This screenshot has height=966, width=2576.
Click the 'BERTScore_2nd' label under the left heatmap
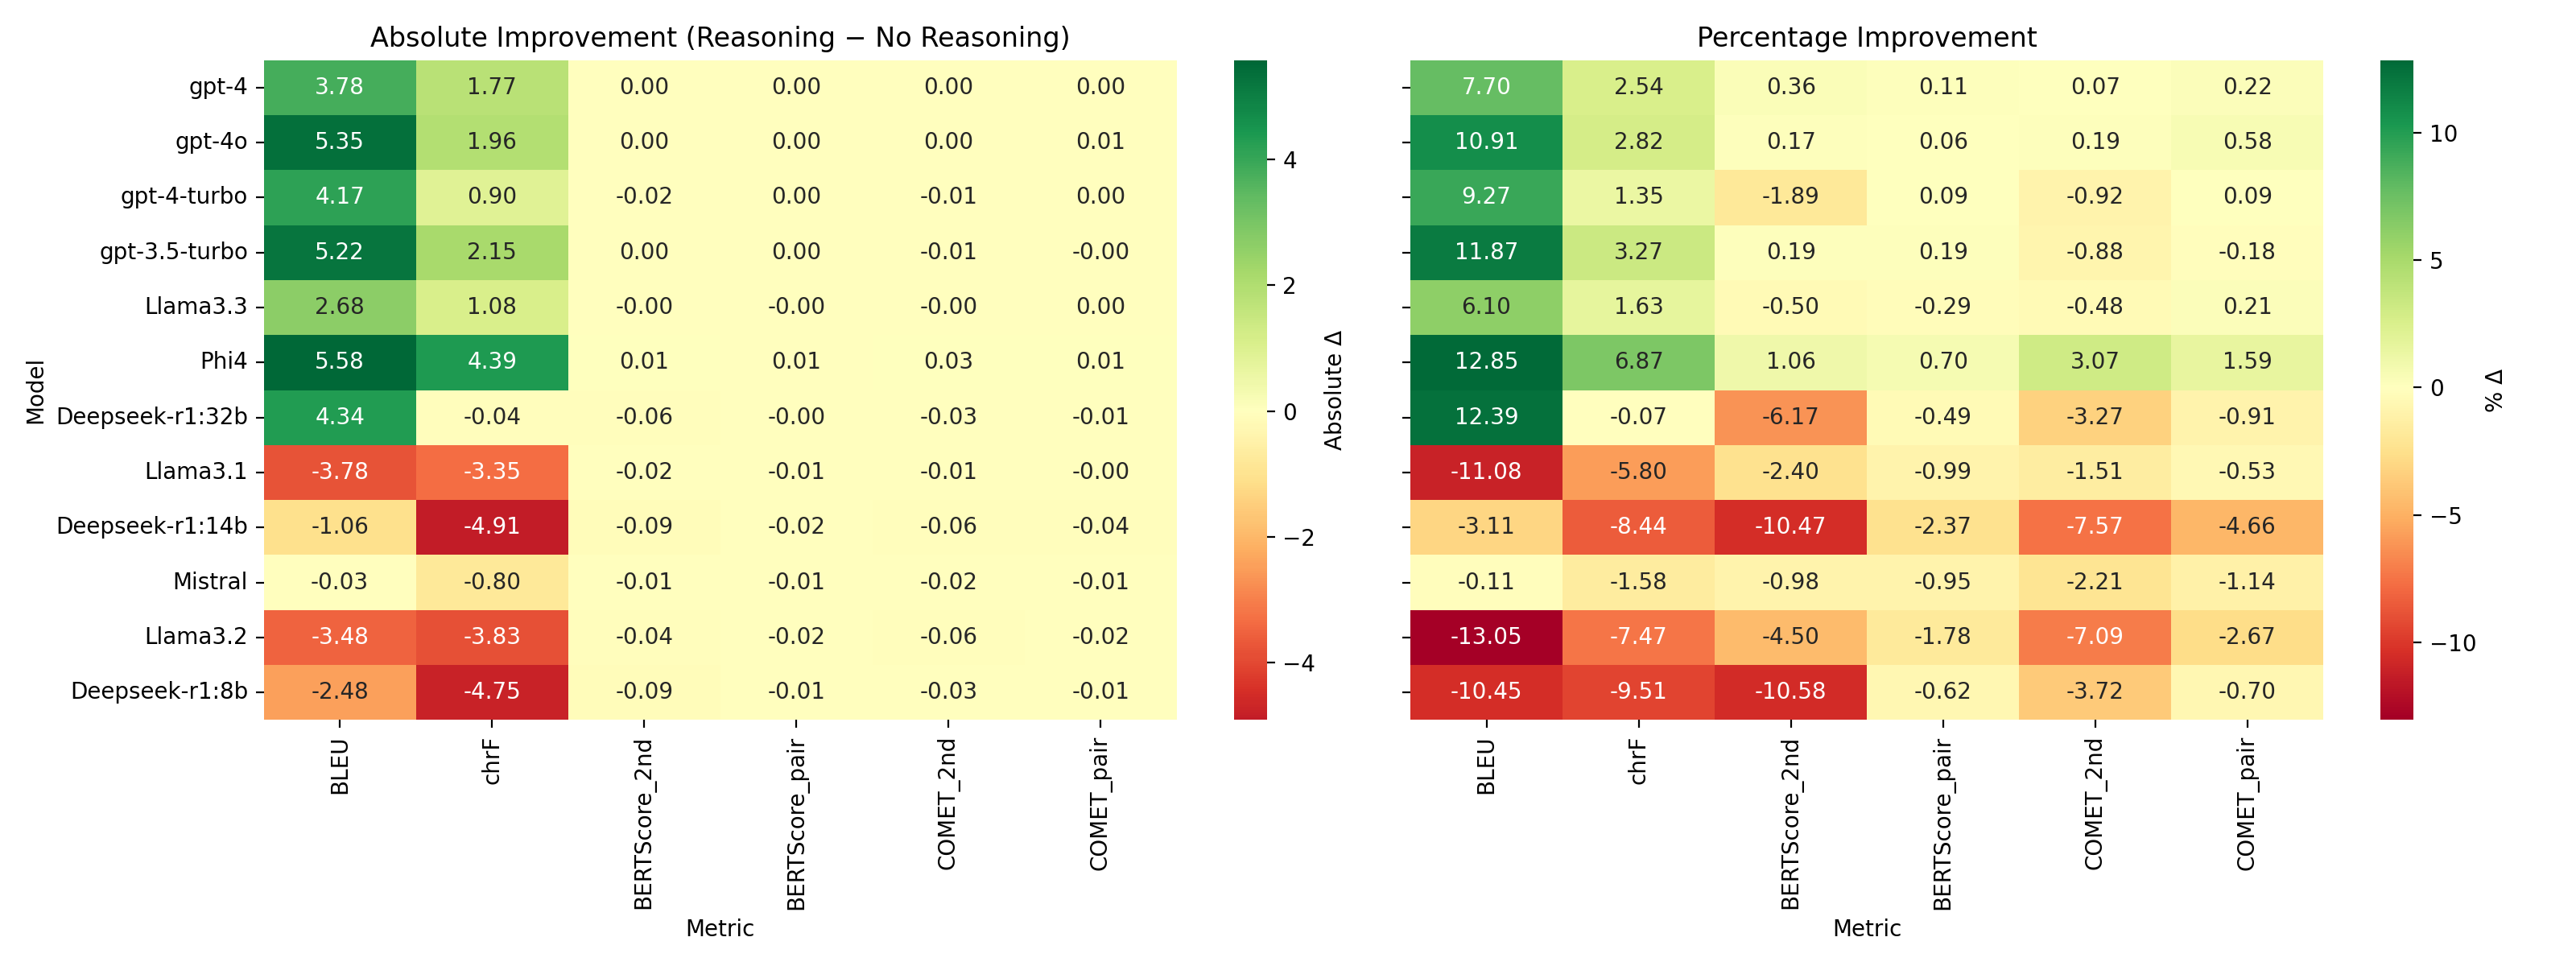coord(644,824)
